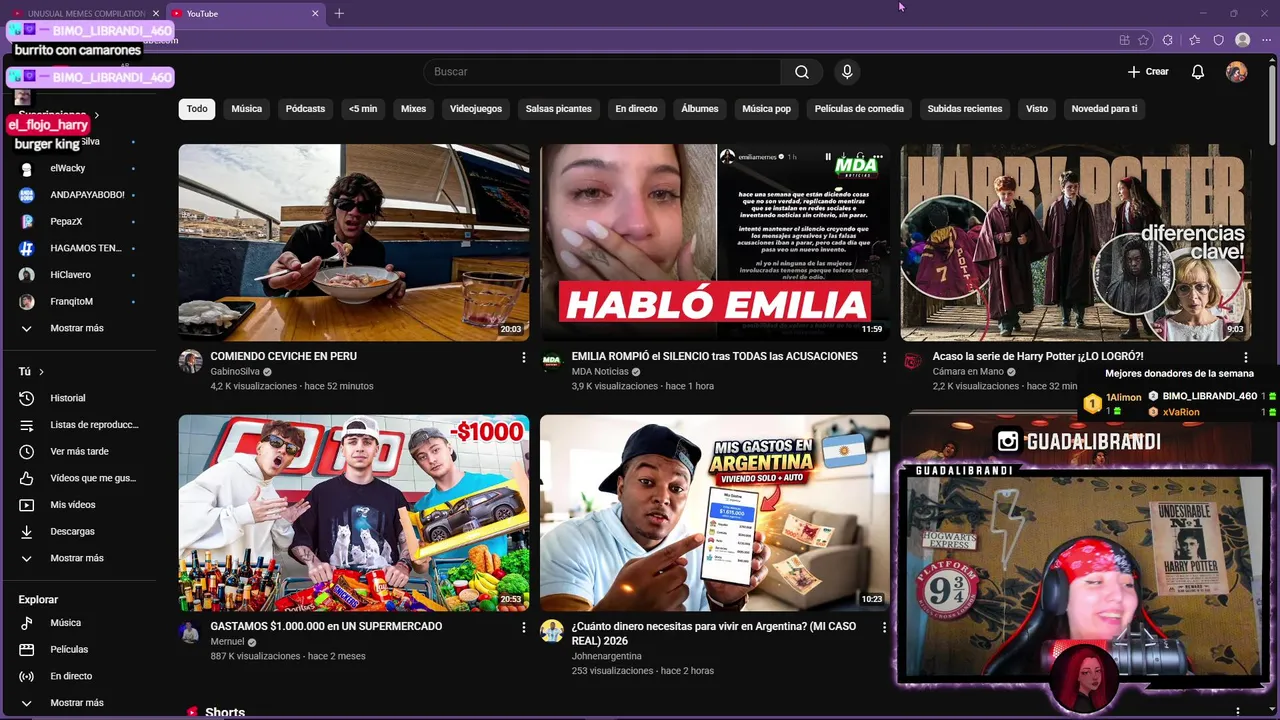Click browser favorites star icon
Viewport: 1280px width, 720px height.
click(1194, 40)
